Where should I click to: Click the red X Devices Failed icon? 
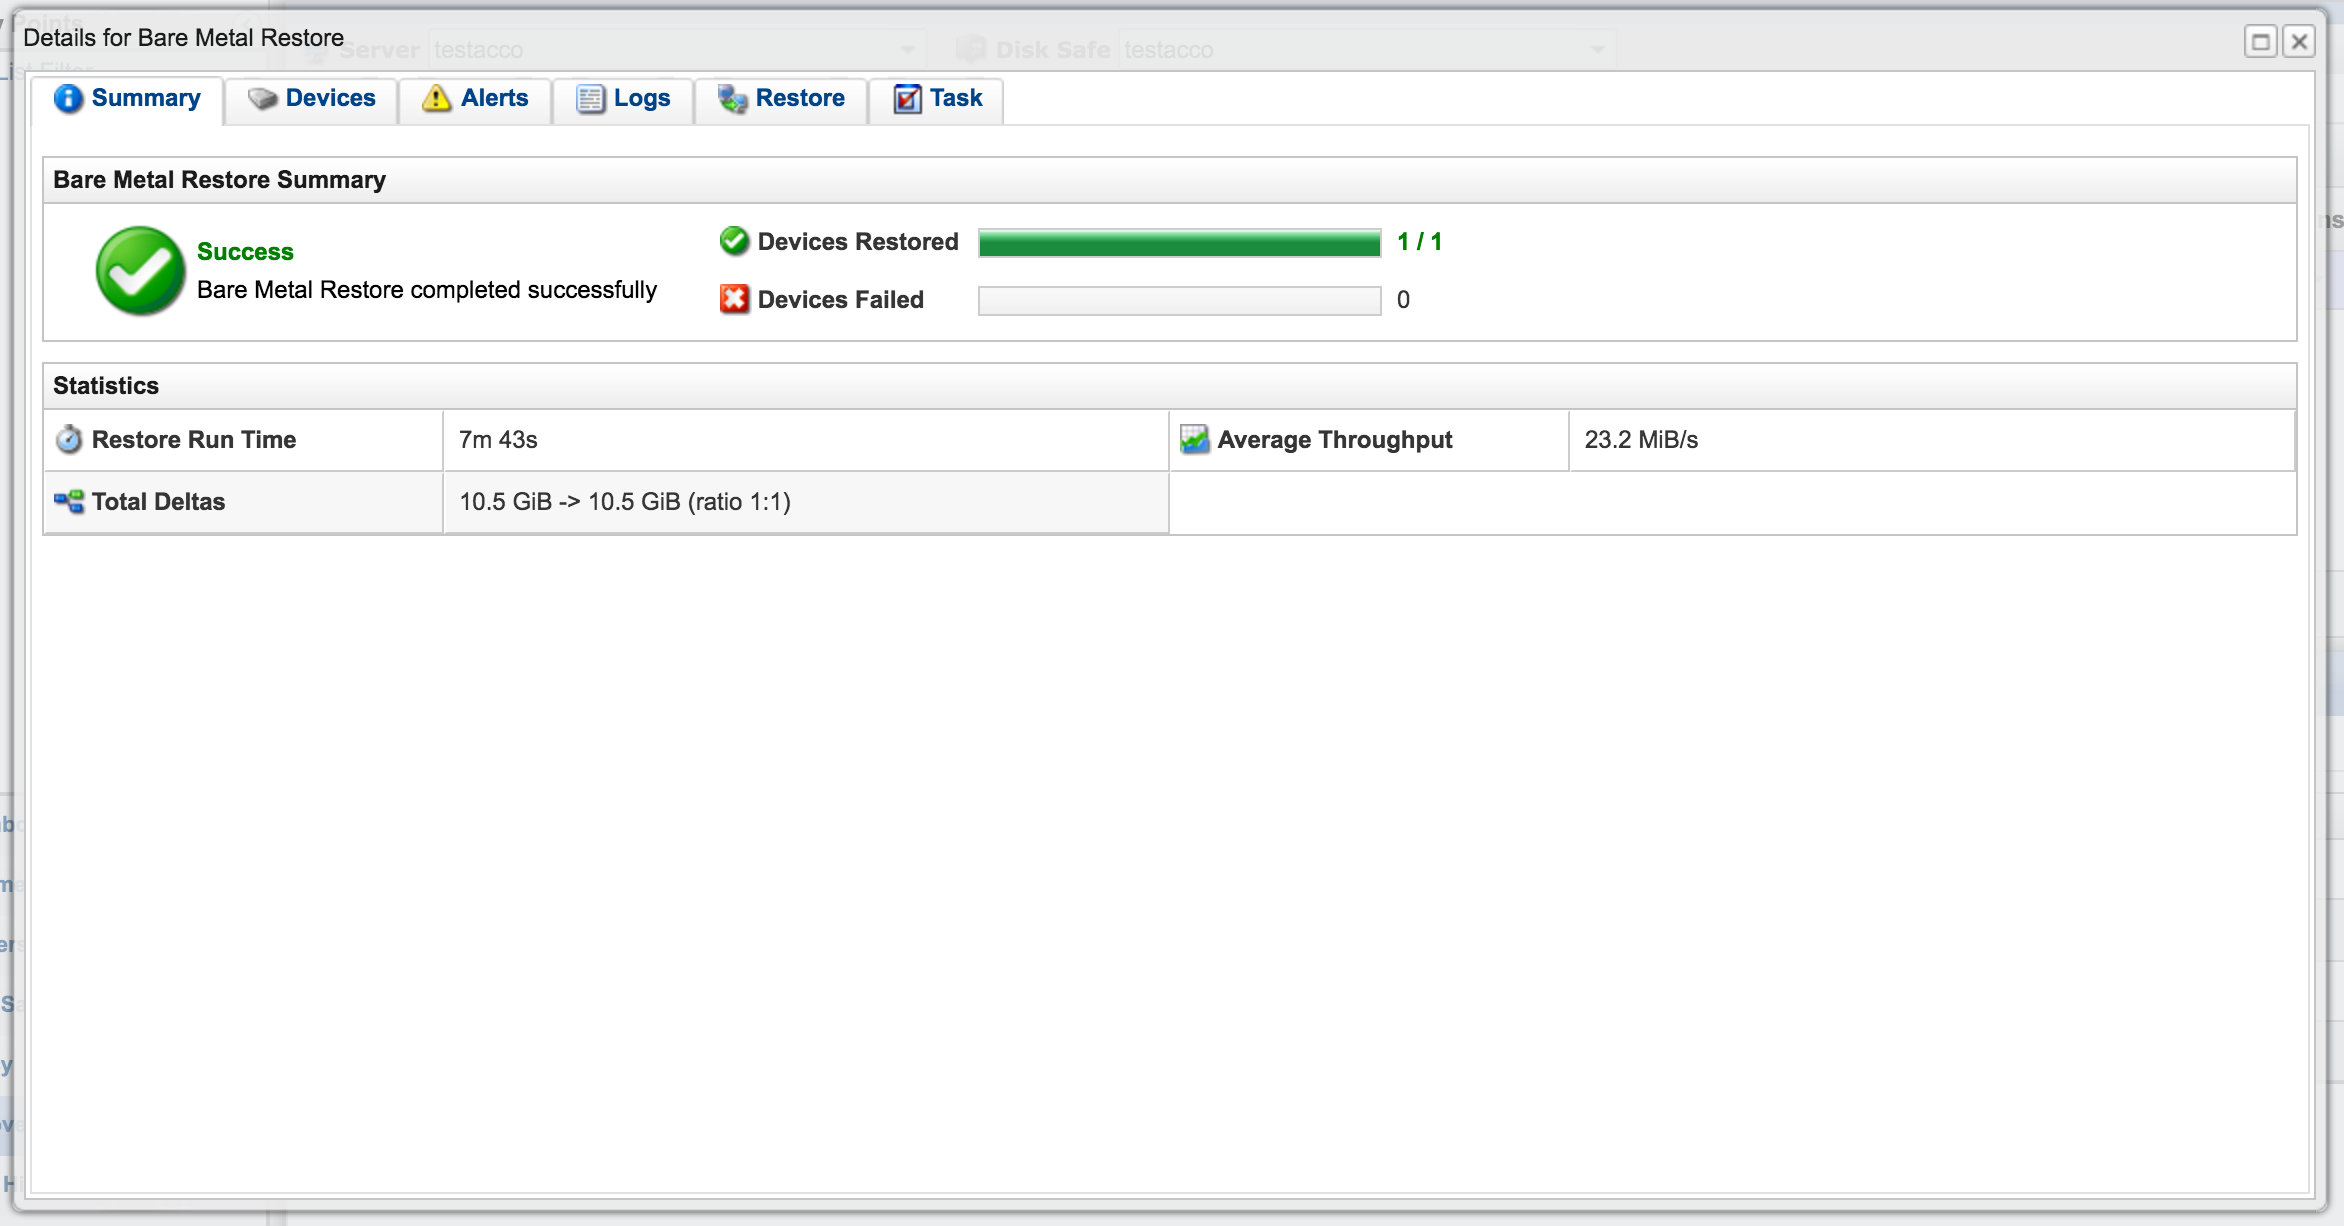coord(734,299)
